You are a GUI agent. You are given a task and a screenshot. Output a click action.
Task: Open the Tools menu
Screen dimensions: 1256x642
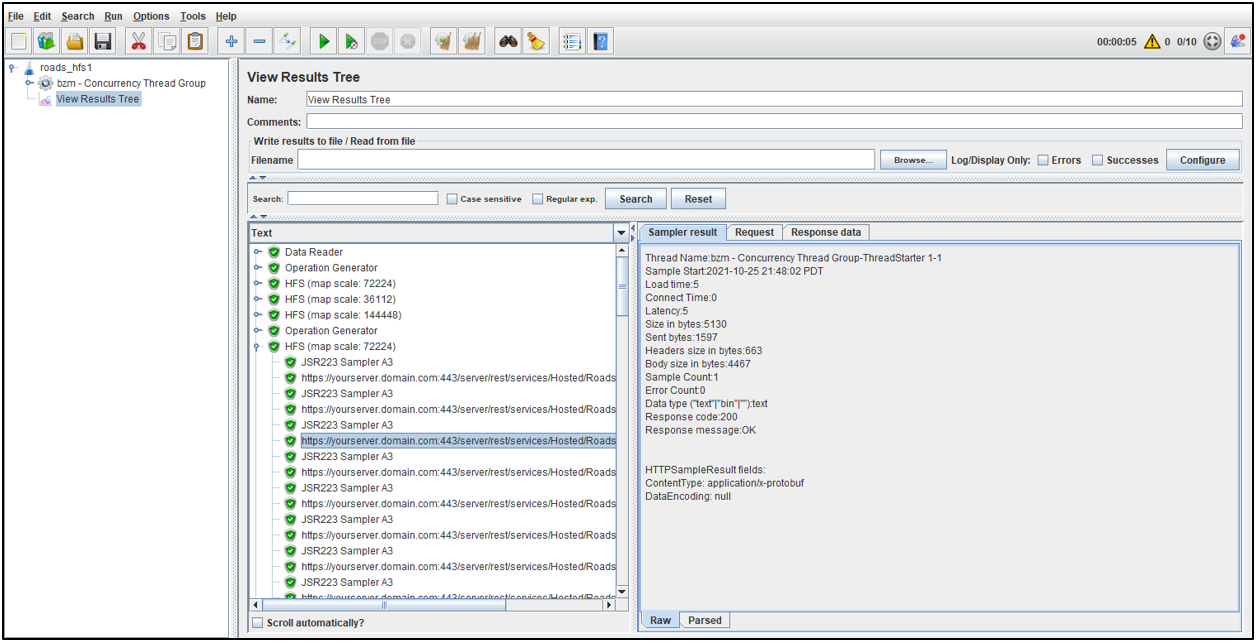pos(192,16)
